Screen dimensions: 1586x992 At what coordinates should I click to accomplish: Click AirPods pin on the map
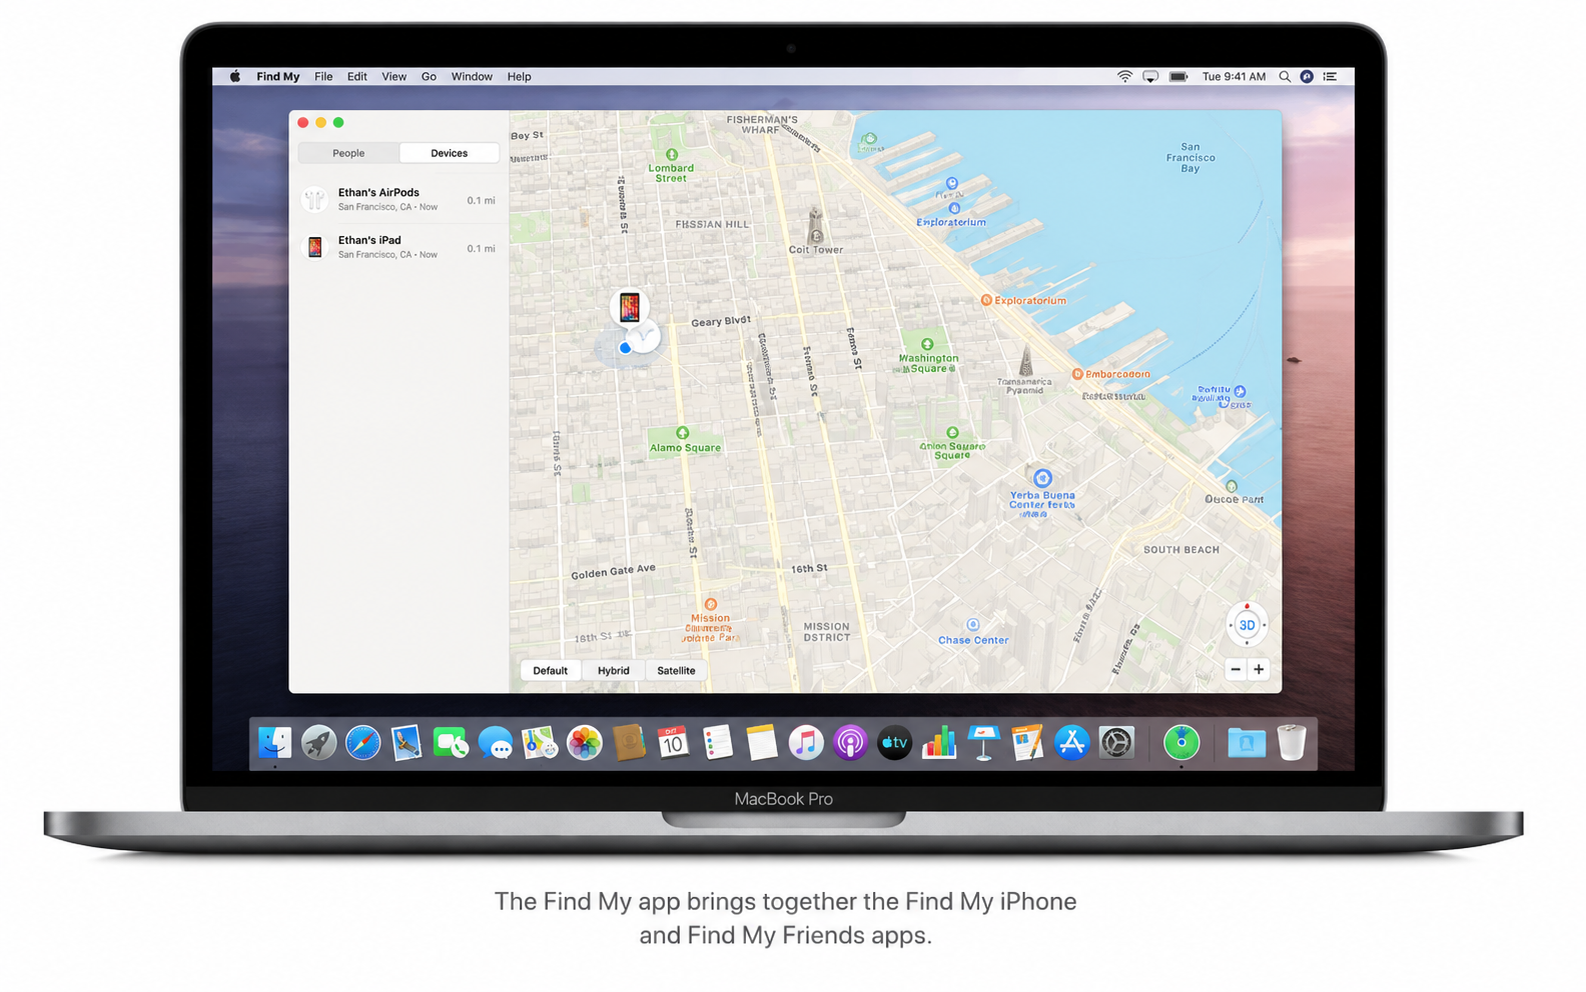coord(646,336)
